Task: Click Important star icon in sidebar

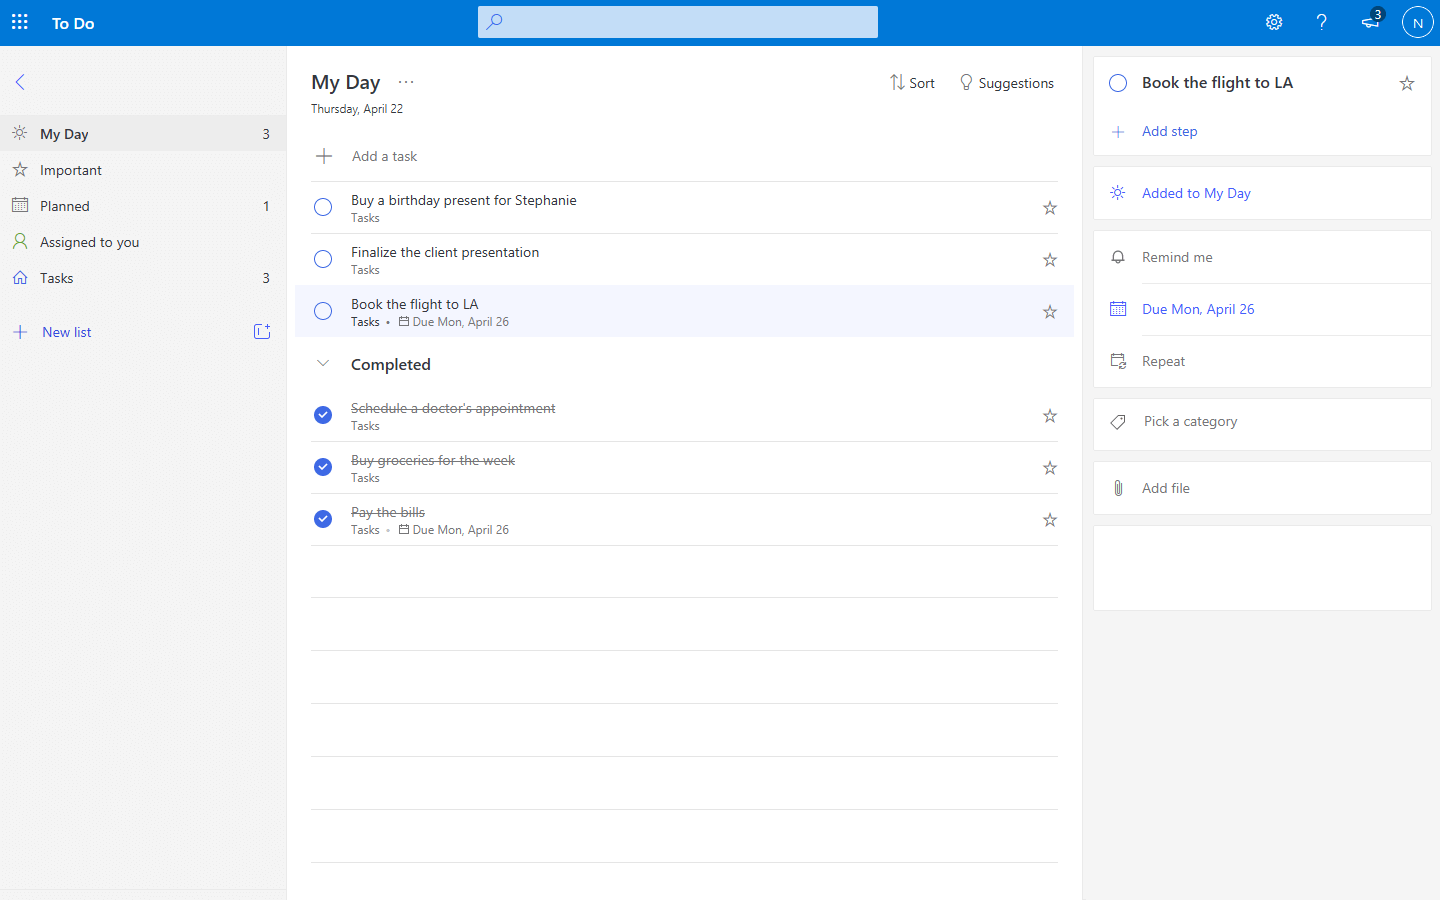Action: pos(20,169)
